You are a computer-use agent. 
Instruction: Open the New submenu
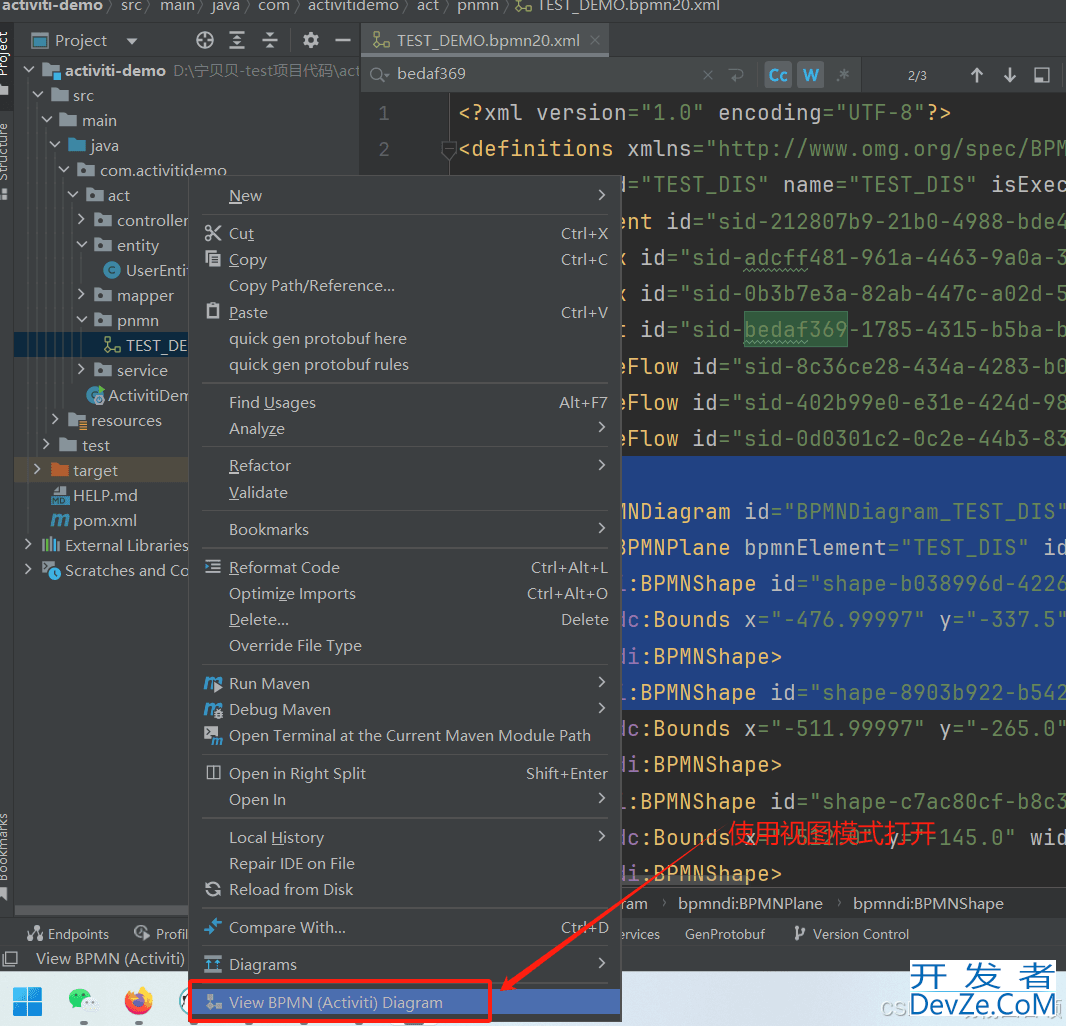[x=405, y=196]
